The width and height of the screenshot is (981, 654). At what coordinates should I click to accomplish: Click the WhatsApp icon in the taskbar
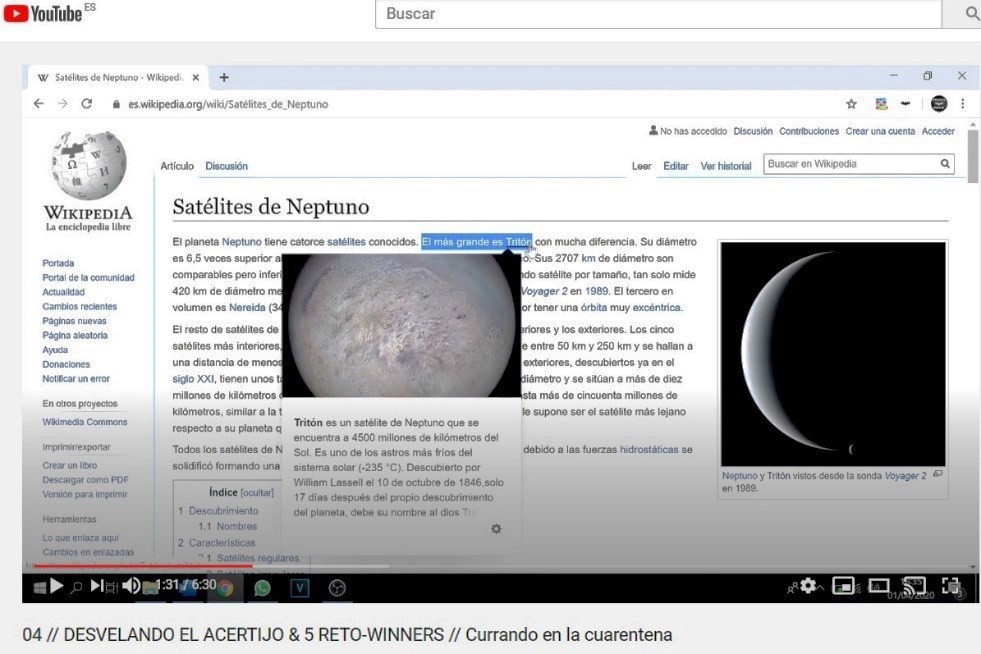262,588
